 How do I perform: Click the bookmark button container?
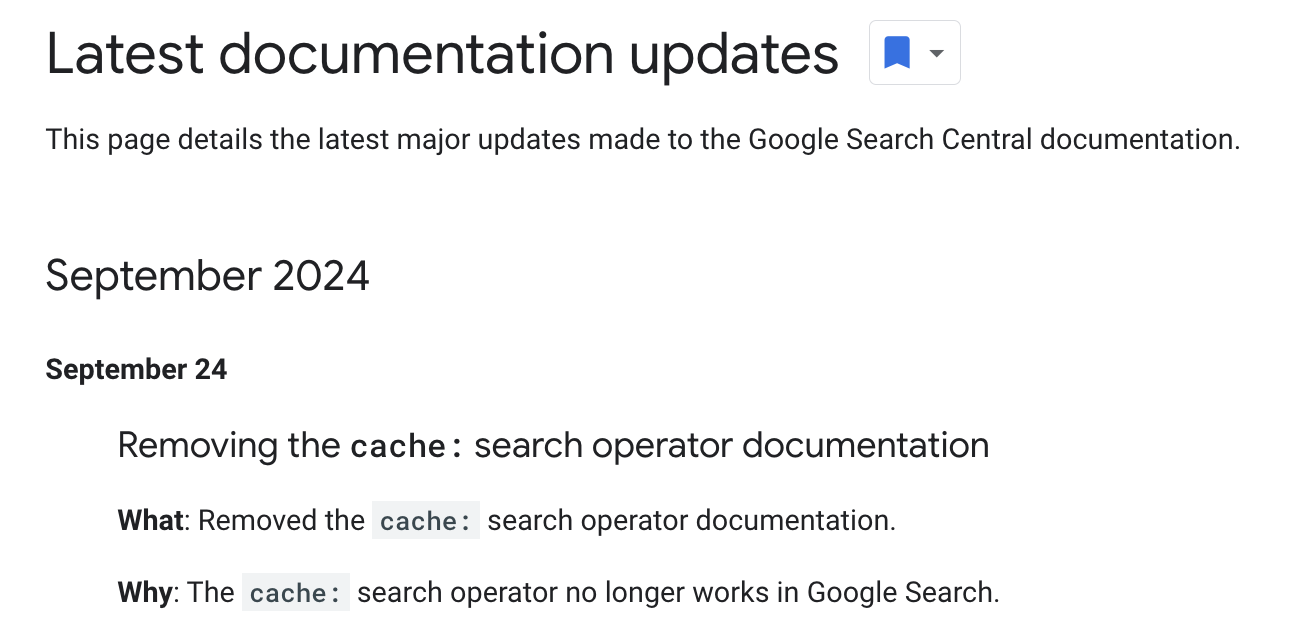tap(914, 52)
